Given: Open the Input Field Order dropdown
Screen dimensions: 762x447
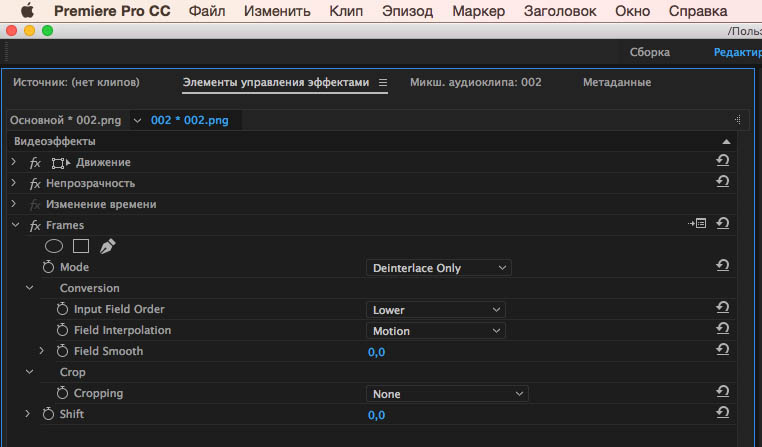Looking at the screenshot, I should pos(435,309).
